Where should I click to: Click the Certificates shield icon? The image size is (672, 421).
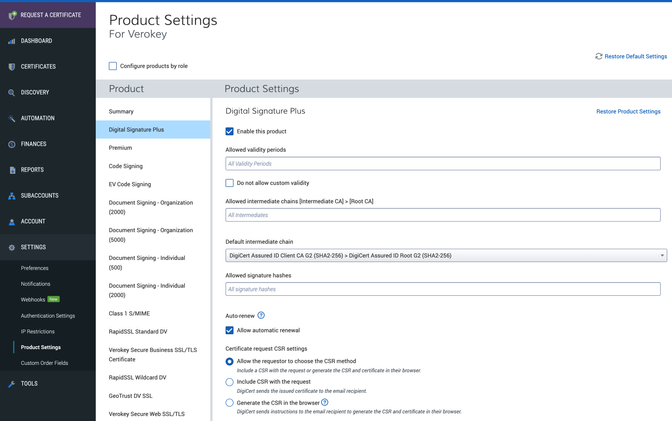[x=12, y=67]
